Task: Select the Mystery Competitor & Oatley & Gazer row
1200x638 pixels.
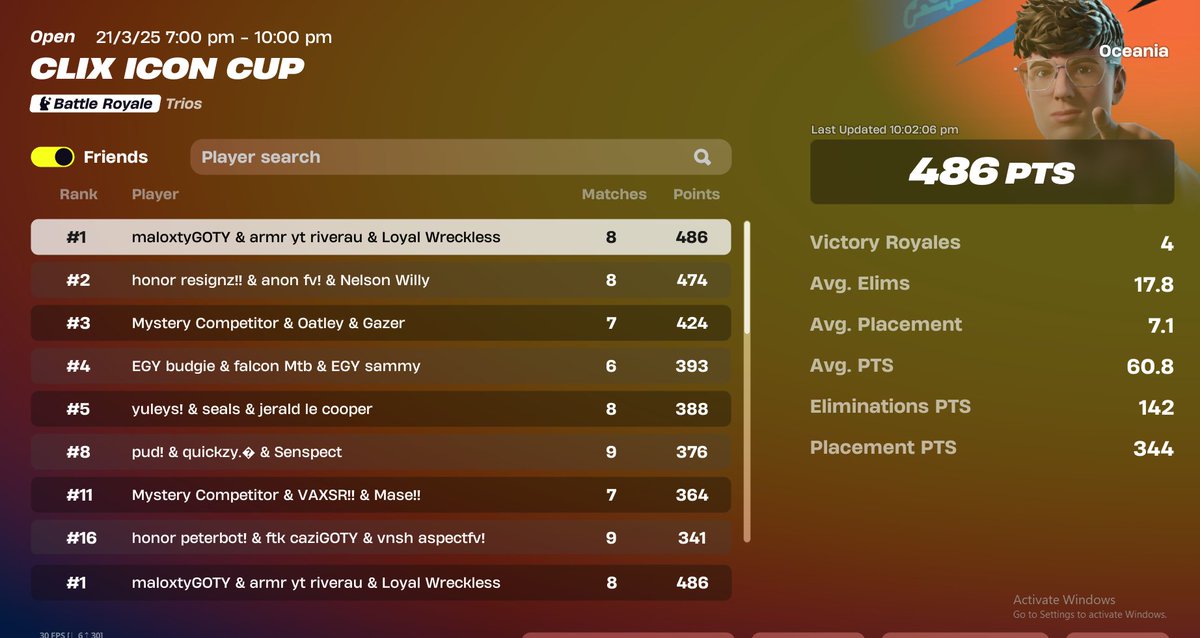Action: click(381, 323)
